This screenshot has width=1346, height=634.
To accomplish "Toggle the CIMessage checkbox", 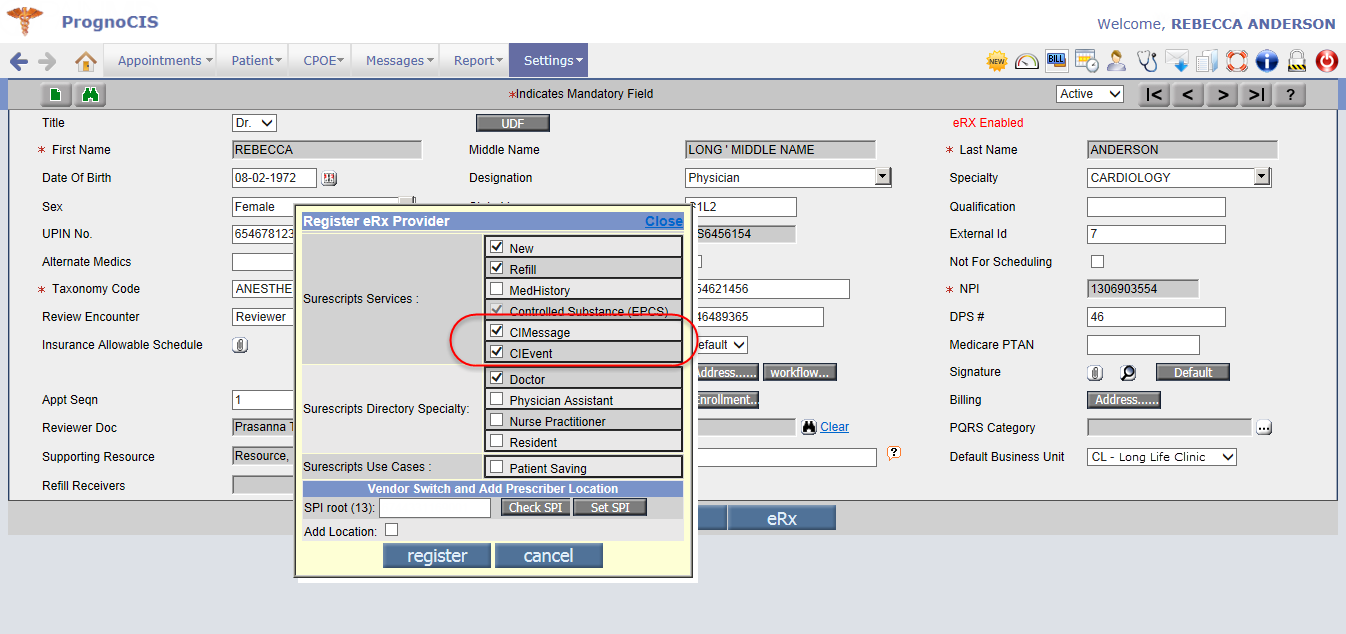I will click(496, 330).
